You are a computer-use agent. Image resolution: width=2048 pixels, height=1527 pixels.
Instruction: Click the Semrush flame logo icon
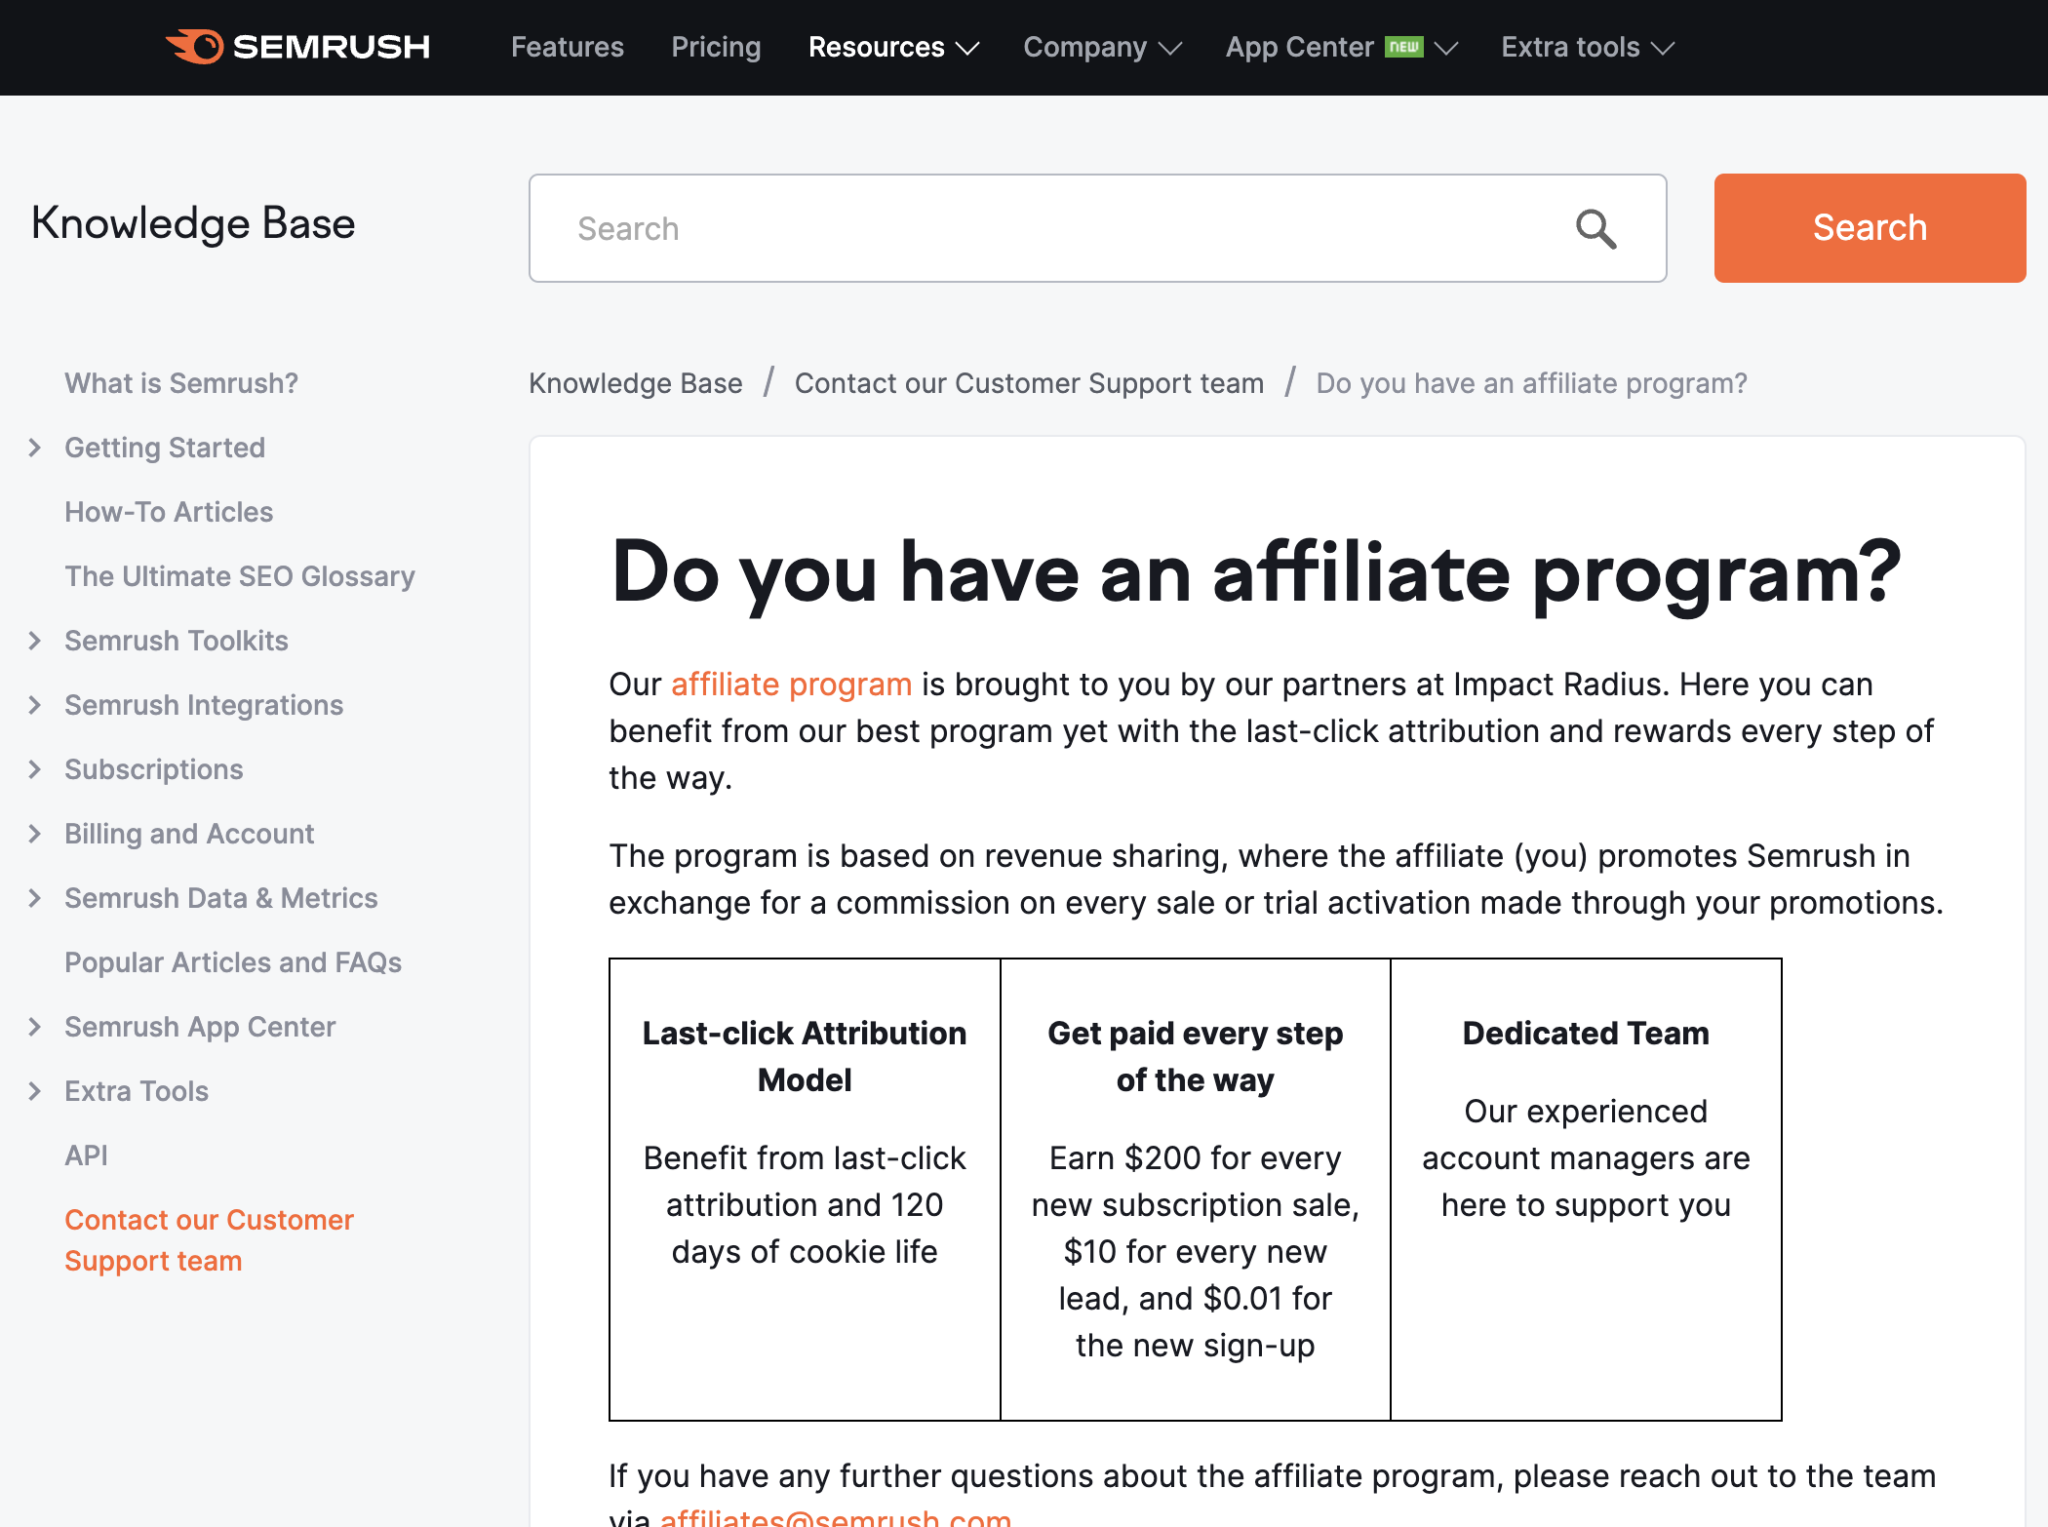pos(197,47)
